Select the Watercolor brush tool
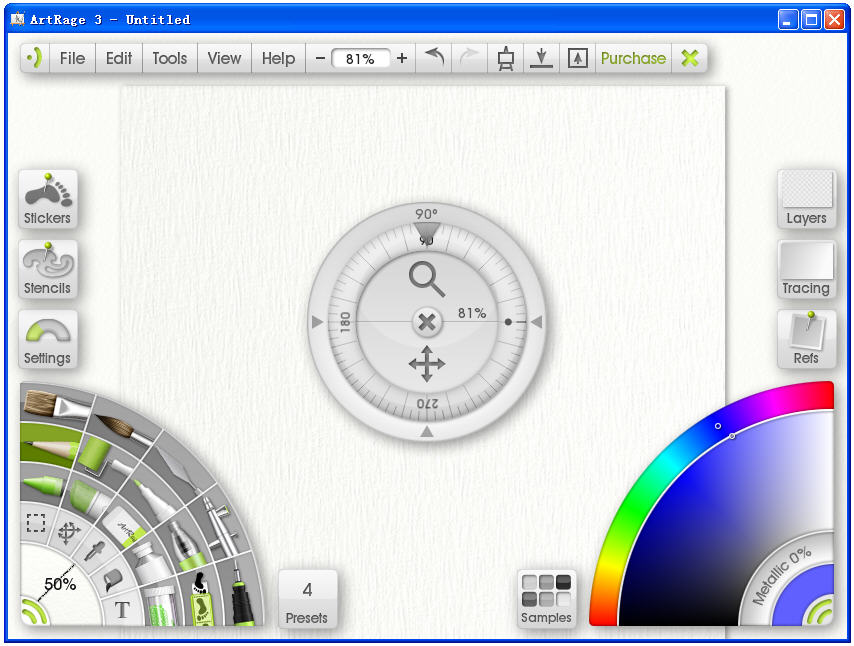This screenshot has width=854, height=646. click(123, 429)
